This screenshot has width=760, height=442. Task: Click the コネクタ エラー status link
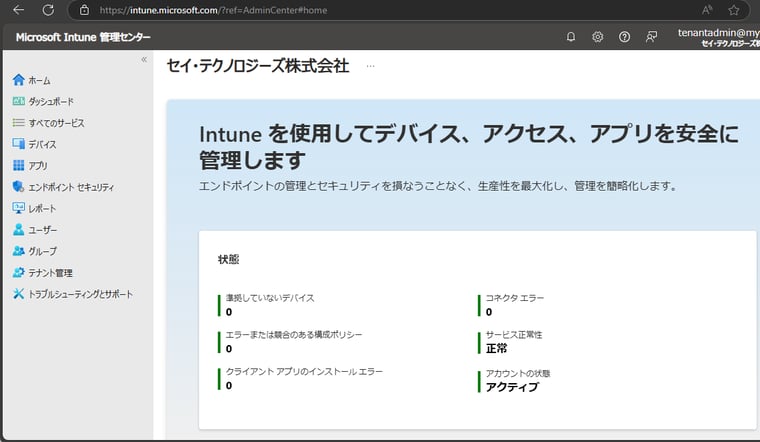click(515, 298)
